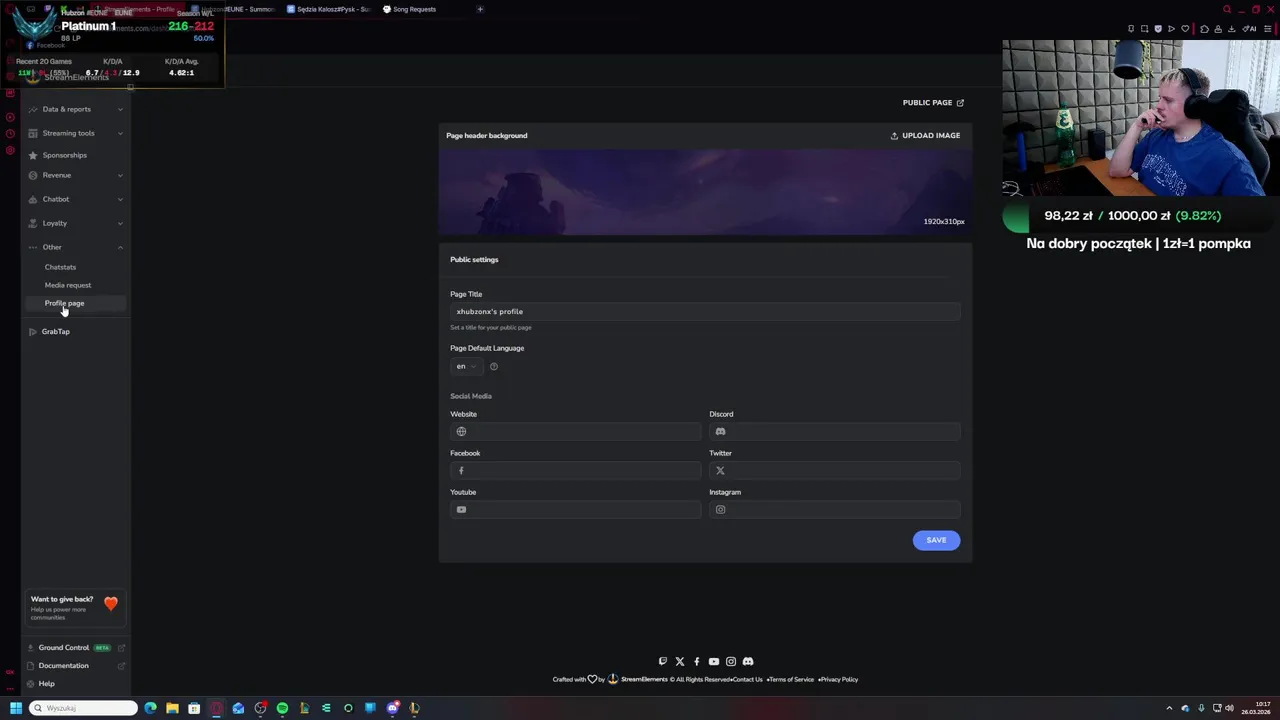Click the player icon in browser sidebar
The image size is (1280, 720).
point(10,117)
